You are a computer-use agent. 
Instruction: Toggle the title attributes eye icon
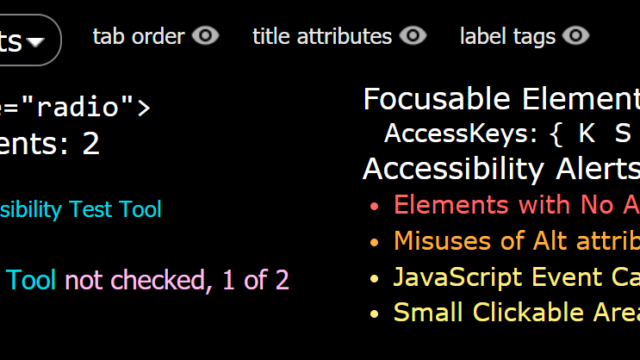pyautogui.click(x=413, y=36)
